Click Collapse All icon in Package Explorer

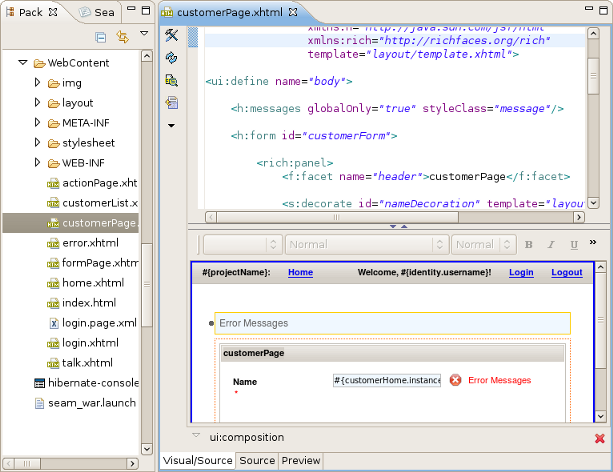click(101, 37)
